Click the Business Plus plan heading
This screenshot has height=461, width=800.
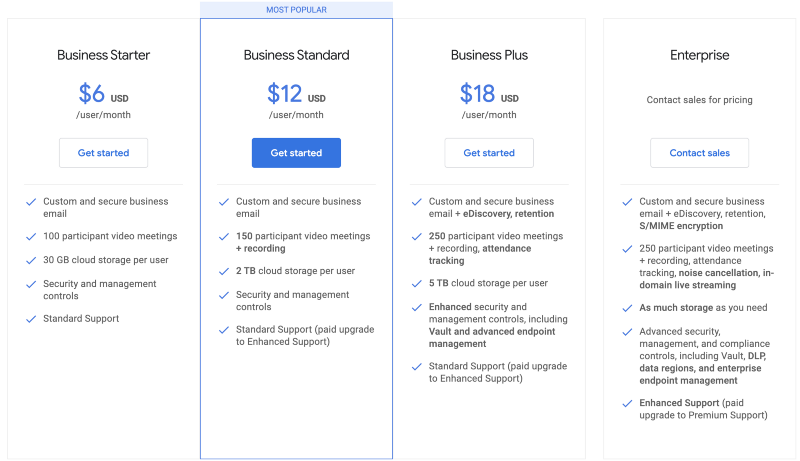(489, 55)
